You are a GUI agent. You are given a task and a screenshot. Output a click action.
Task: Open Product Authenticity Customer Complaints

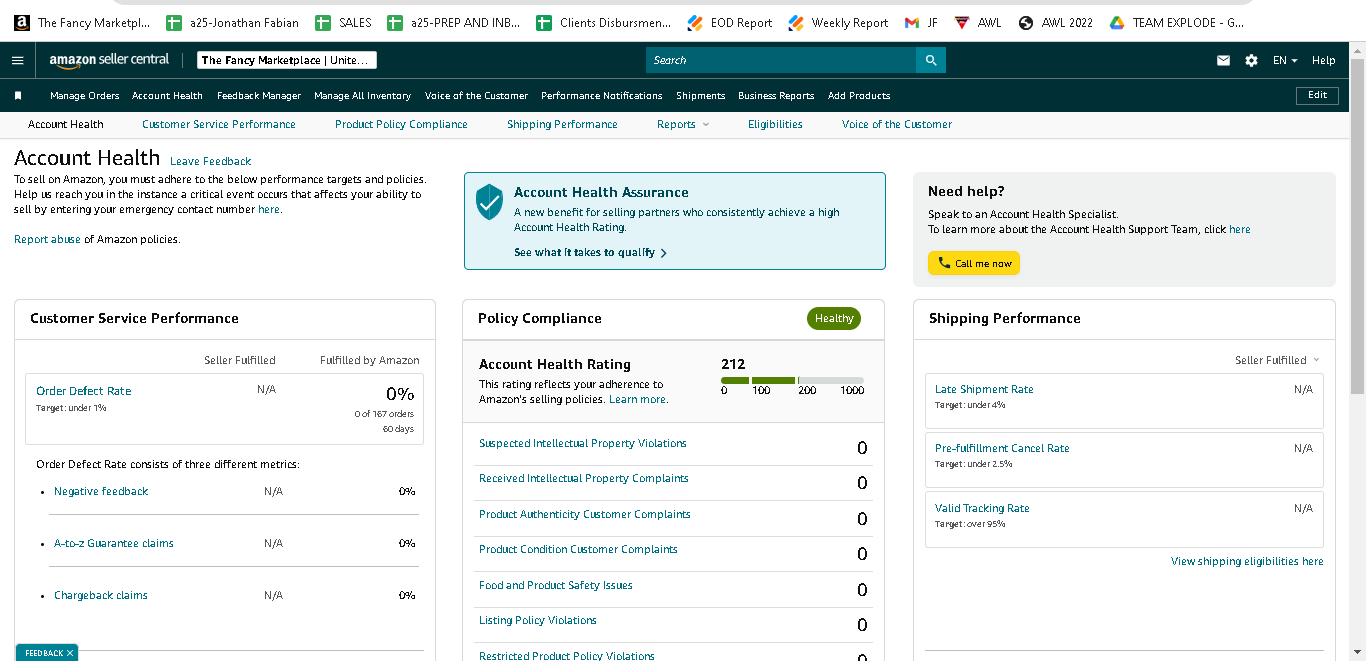pyautogui.click(x=585, y=514)
